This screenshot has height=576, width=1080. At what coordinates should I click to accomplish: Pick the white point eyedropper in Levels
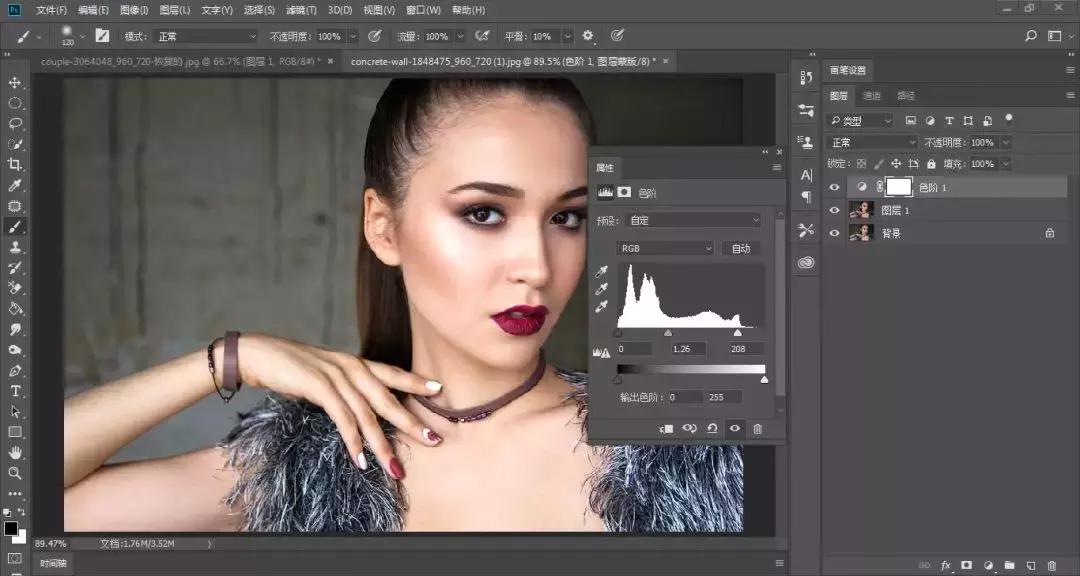coord(602,308)
